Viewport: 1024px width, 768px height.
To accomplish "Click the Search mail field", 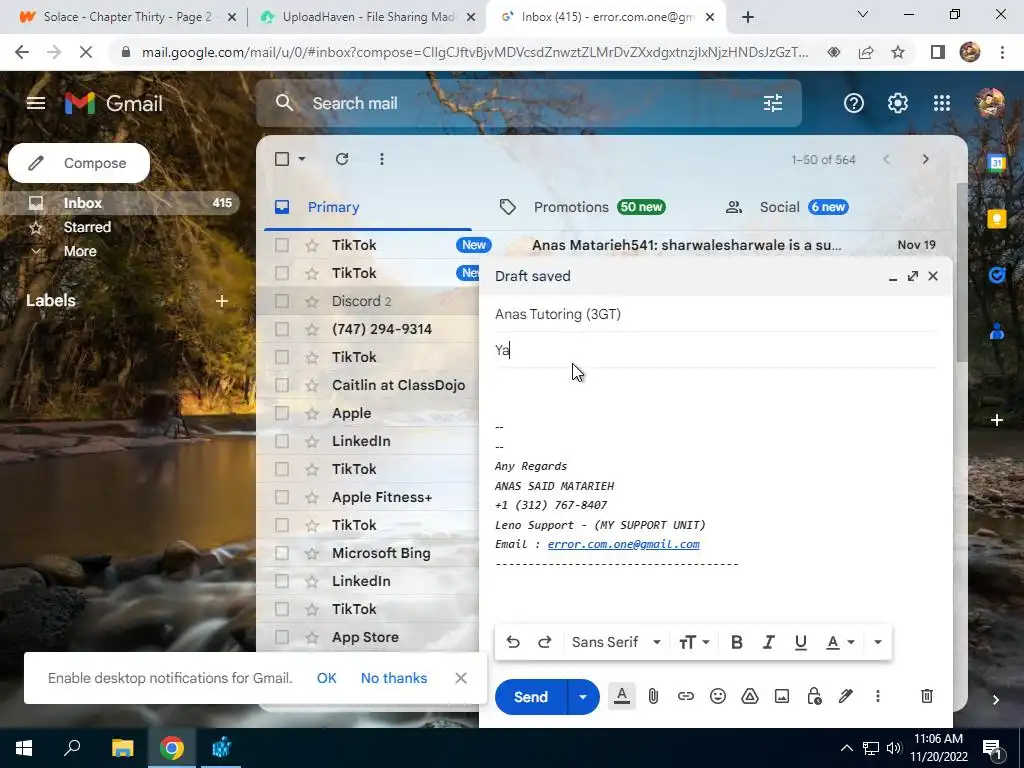I will (x=529, y=103).
